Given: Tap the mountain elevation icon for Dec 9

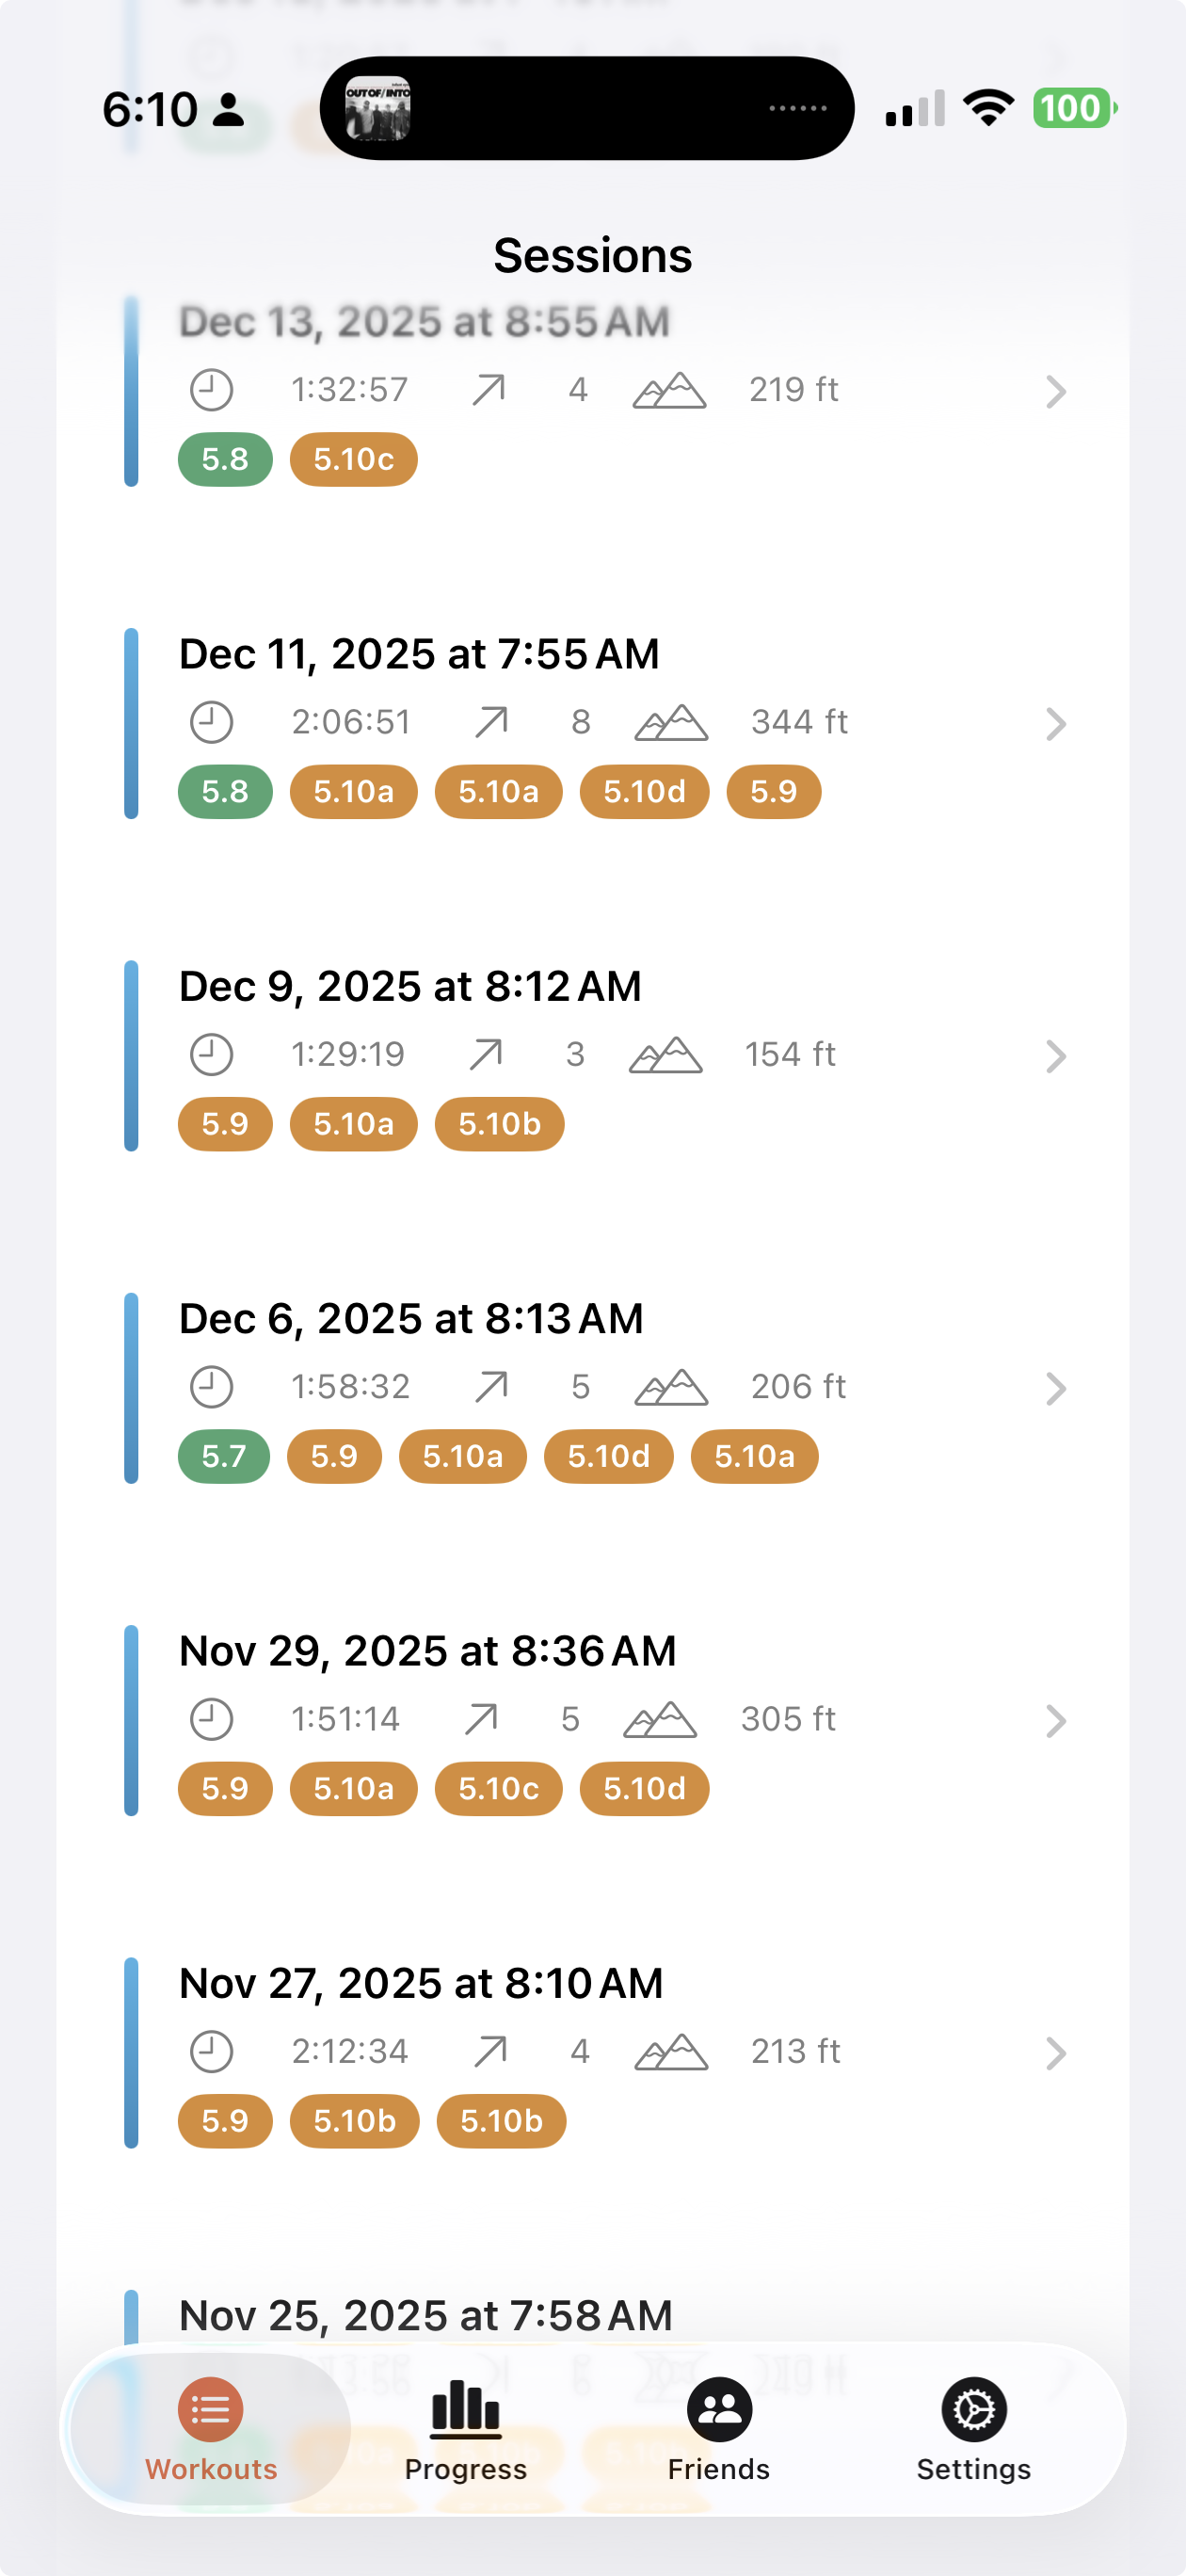Looking at the screenshot, I should (666, 1055).
